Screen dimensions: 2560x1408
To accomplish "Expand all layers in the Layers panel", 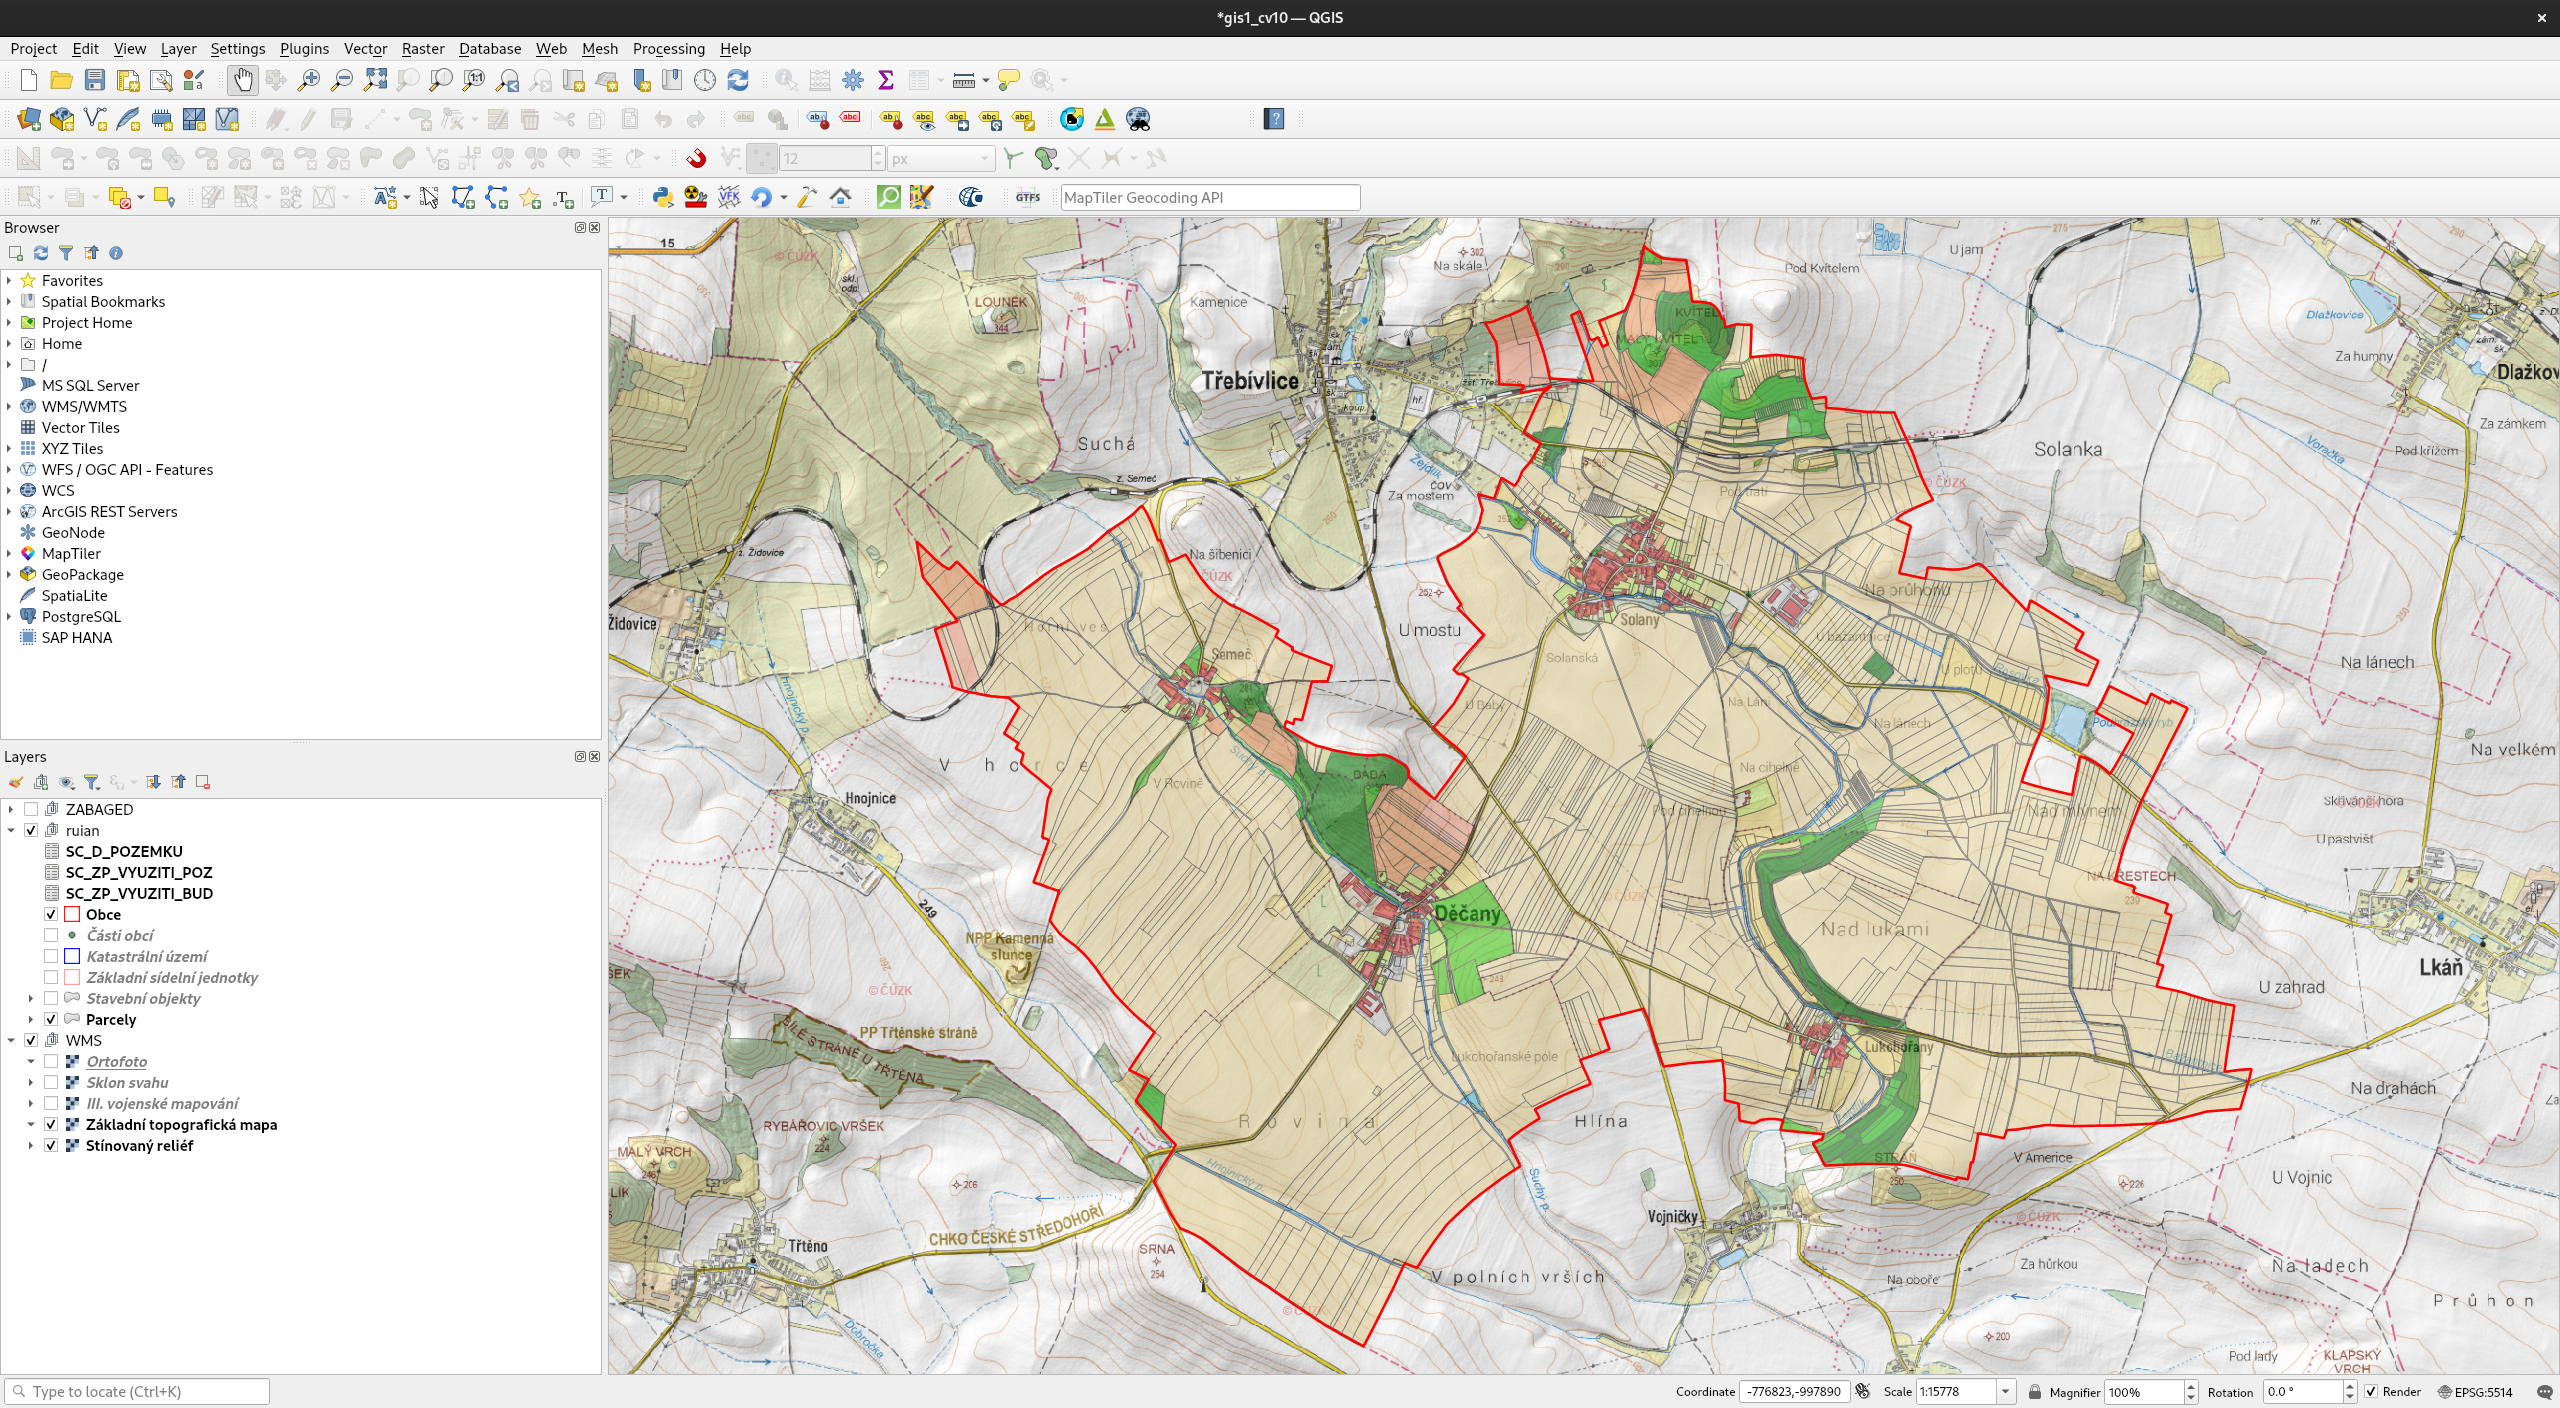I will point(153,782).
